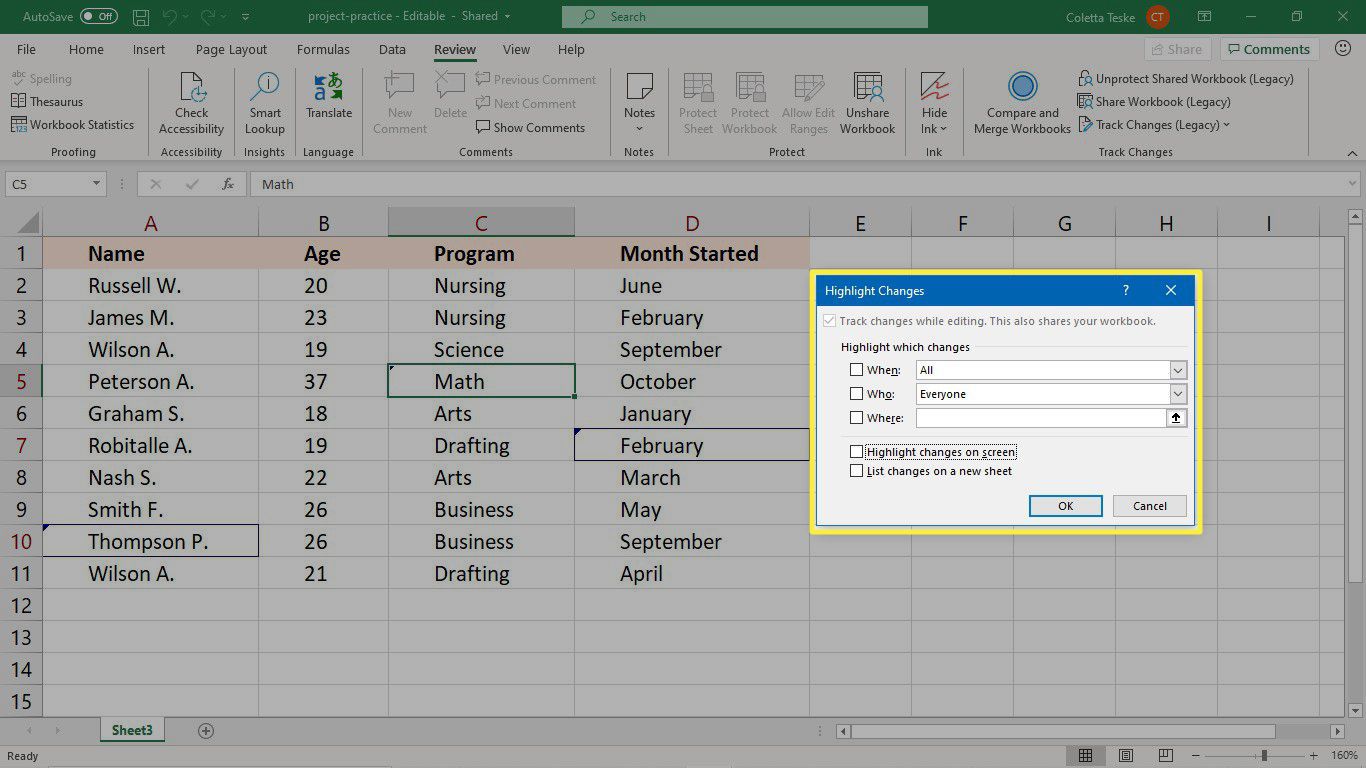
Task: Click the user avatar CT
Action: tap(1158, 17)
